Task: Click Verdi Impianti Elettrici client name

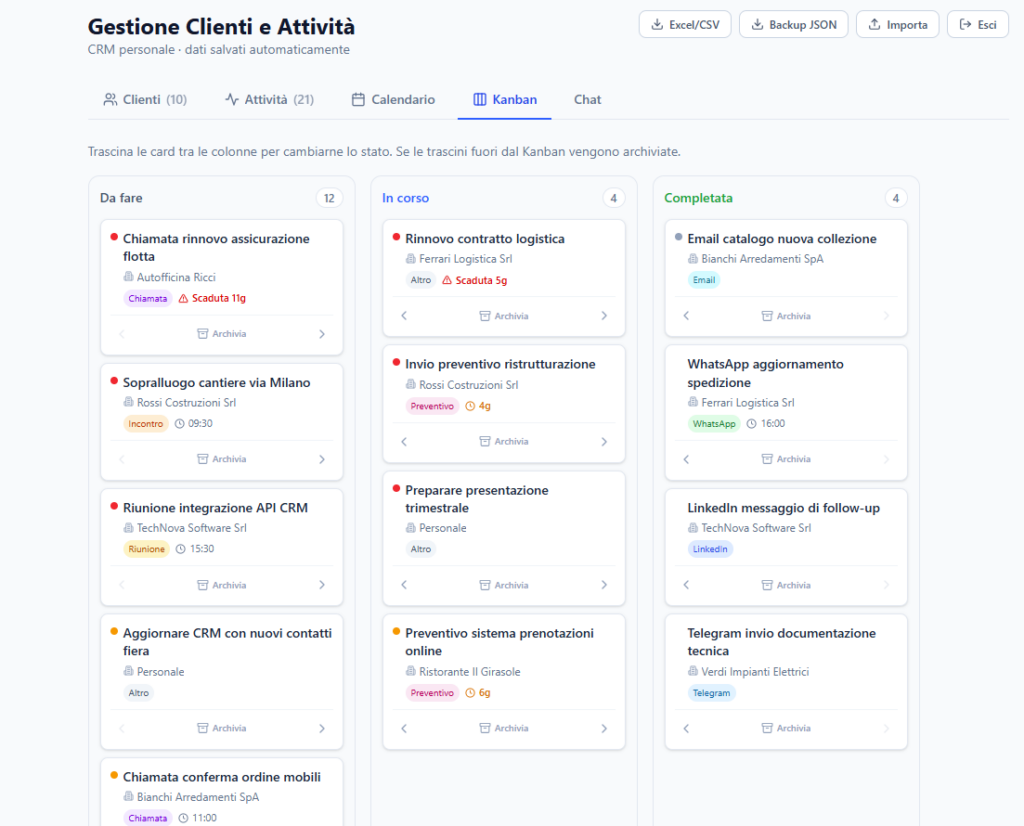Action: pos(755,672)
